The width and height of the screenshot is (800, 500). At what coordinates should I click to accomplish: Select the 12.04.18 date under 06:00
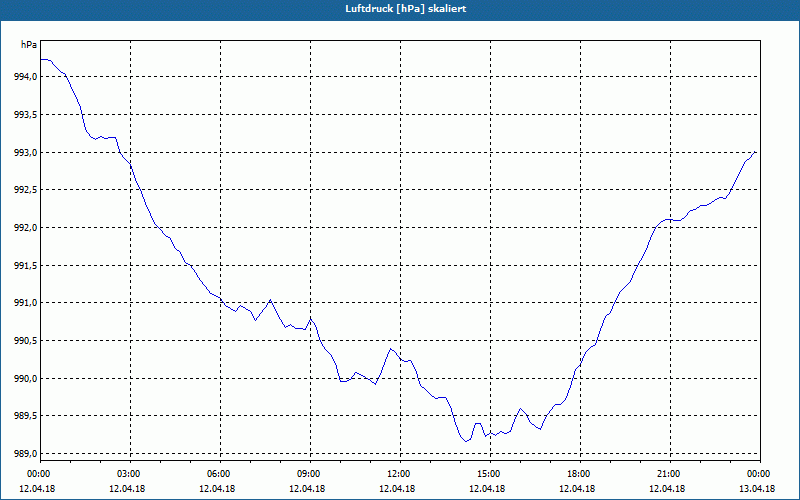pos(217,489)
